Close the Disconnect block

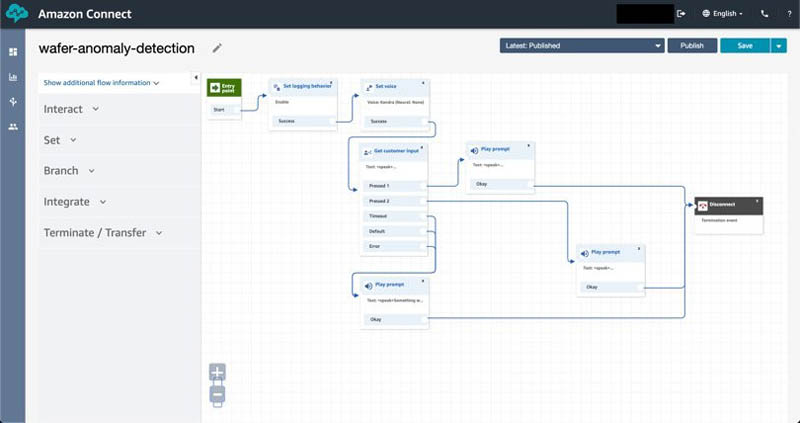coord(757,201)
